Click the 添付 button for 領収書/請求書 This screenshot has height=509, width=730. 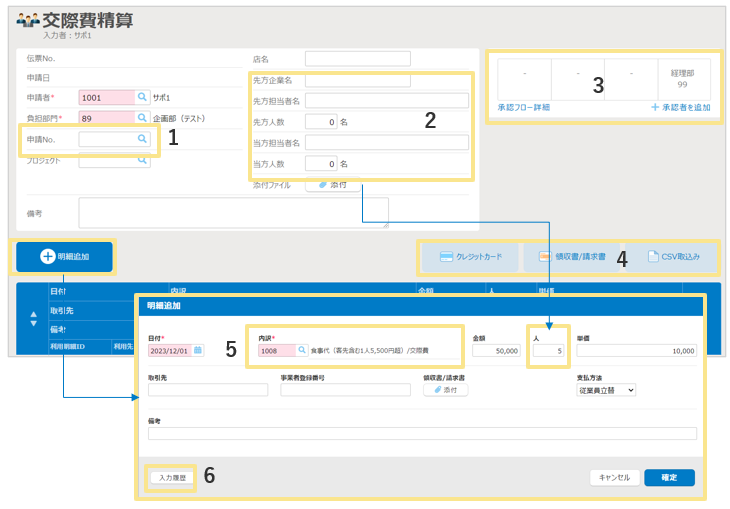pos(445,390)
